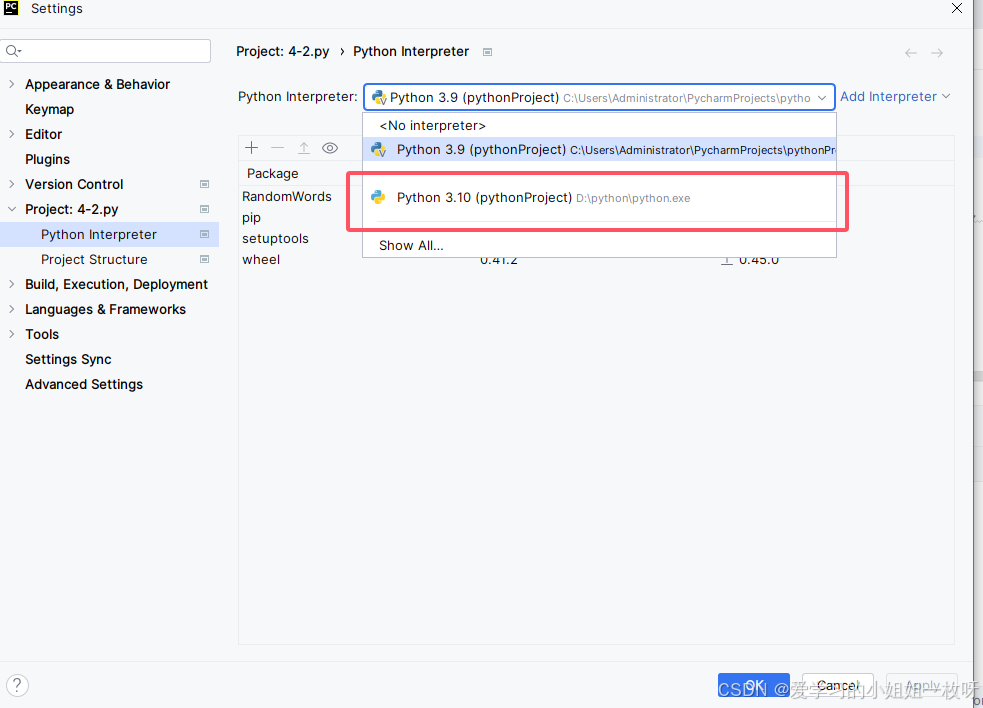
Task: Click the Package column header
Action: (x=273, y=174)
